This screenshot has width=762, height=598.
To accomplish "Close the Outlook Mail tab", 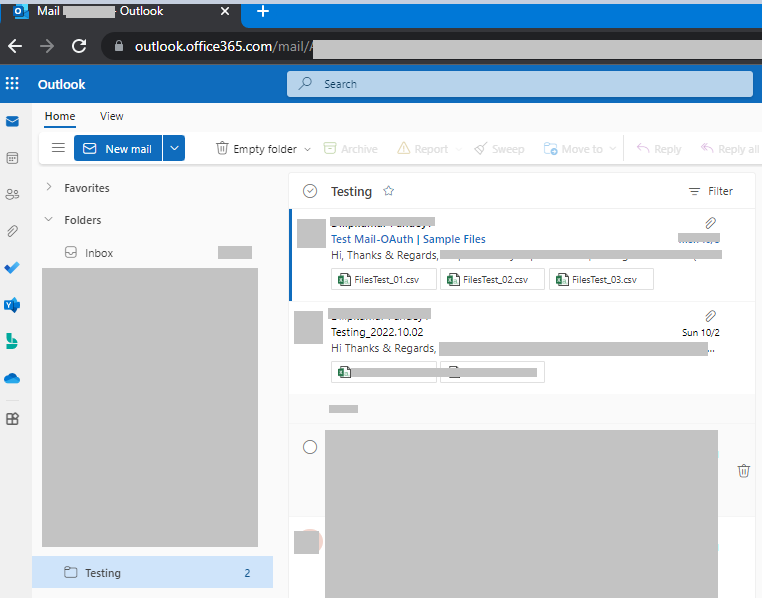I will pyautogui.click(x=225, y=11).
